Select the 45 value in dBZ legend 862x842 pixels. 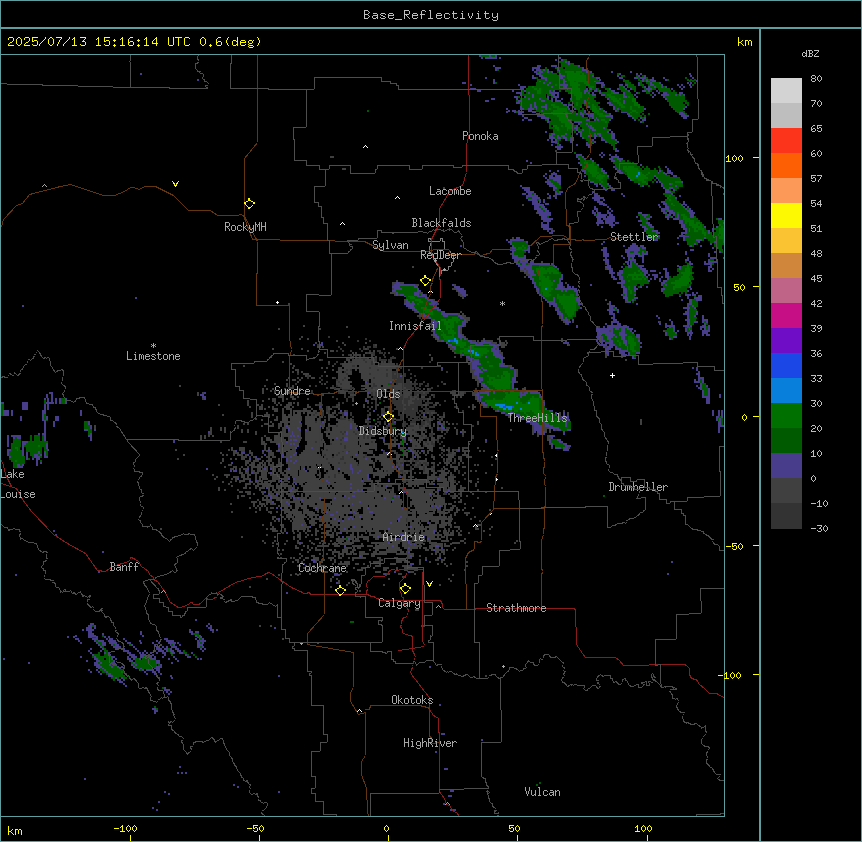pos(816,279)
